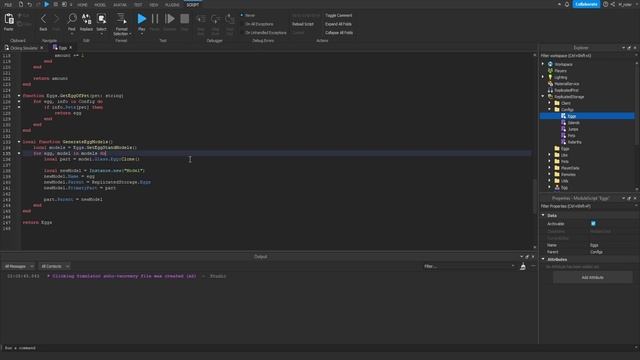Select Players service in Explorer
The image size is (640, 360).
pos(560,71)
